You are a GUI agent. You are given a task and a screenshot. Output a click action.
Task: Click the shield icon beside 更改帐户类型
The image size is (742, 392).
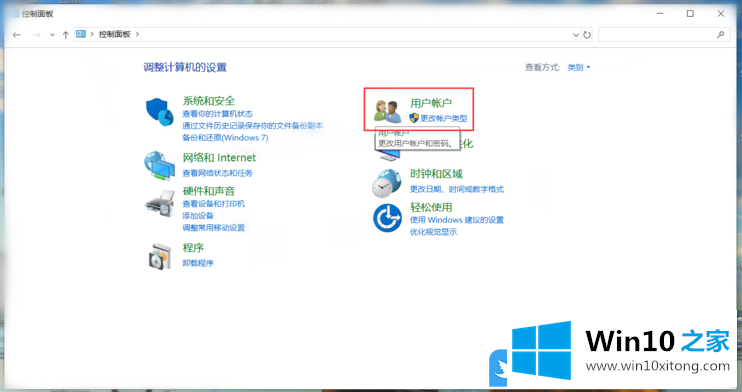[x=414, y=118]
